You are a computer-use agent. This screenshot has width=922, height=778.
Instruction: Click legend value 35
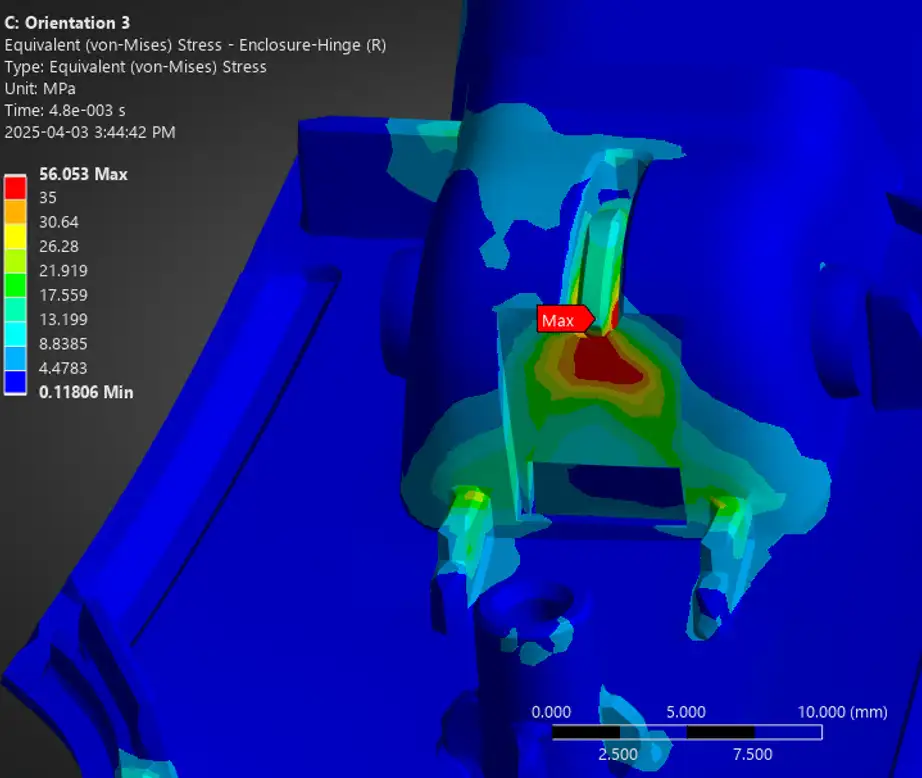(x=48, y=198)
